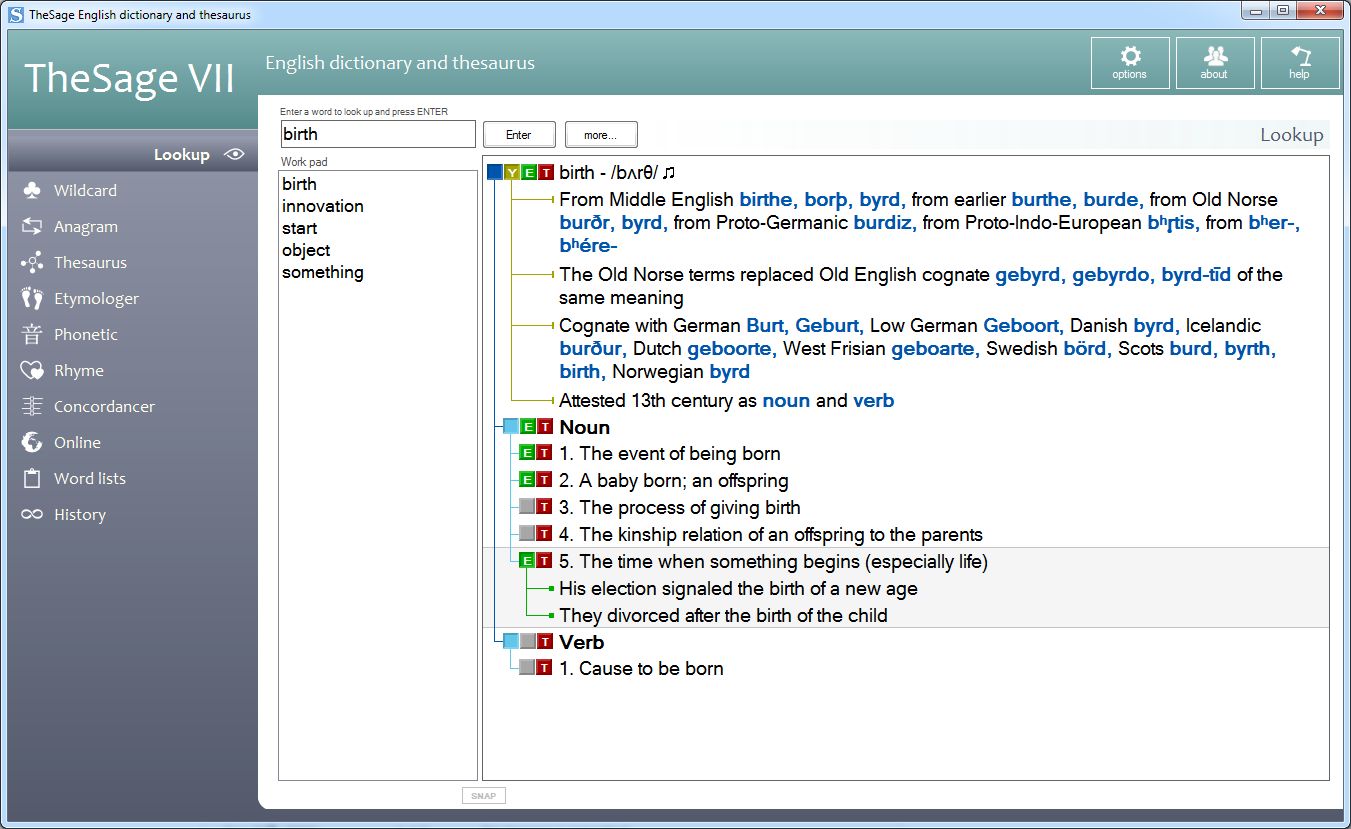Click red T icon beside 'Cause to be born'
This screenshot has height=829, width=1351.
pos(544,668)
